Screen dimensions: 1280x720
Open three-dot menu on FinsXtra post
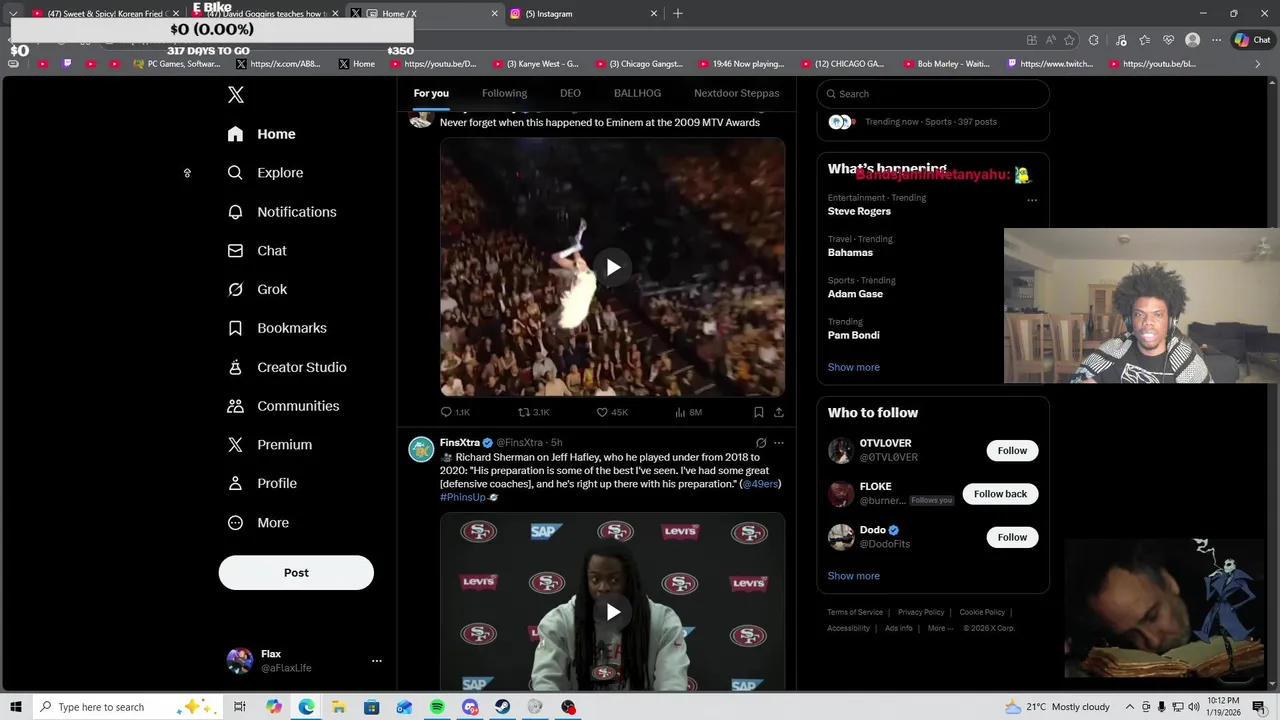[779, 443]
